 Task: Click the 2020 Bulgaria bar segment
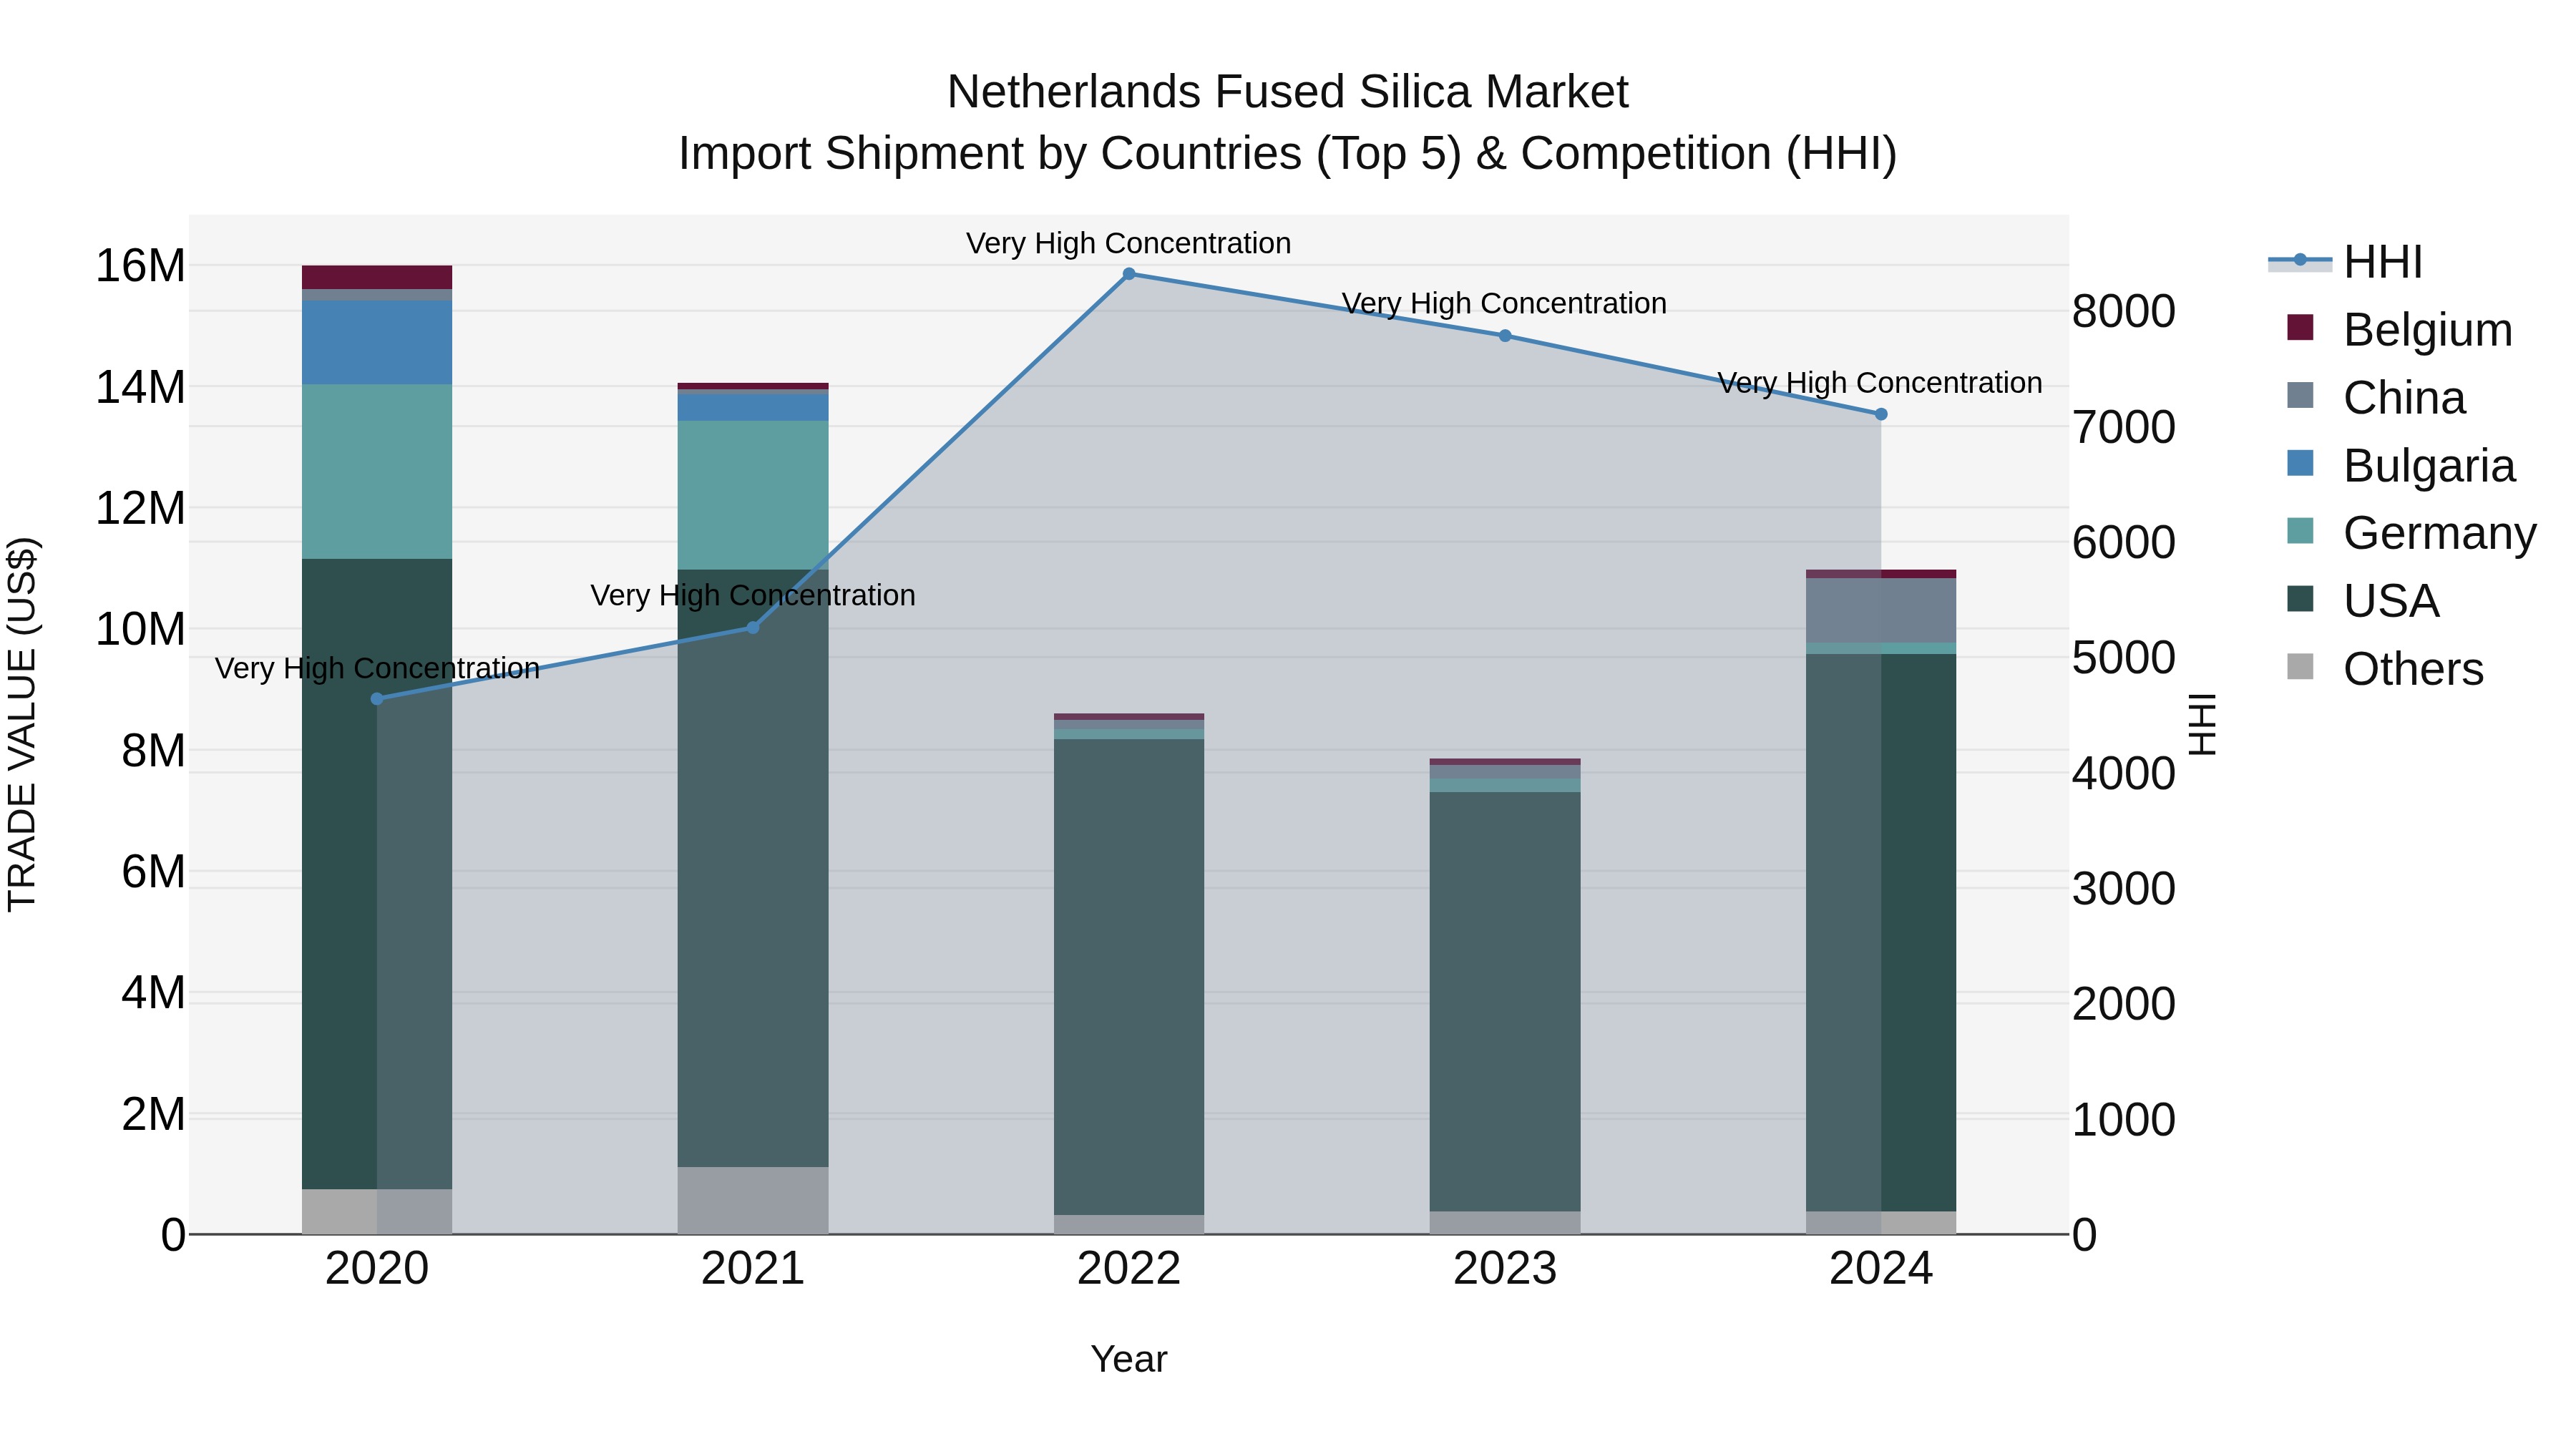[377, 343]
